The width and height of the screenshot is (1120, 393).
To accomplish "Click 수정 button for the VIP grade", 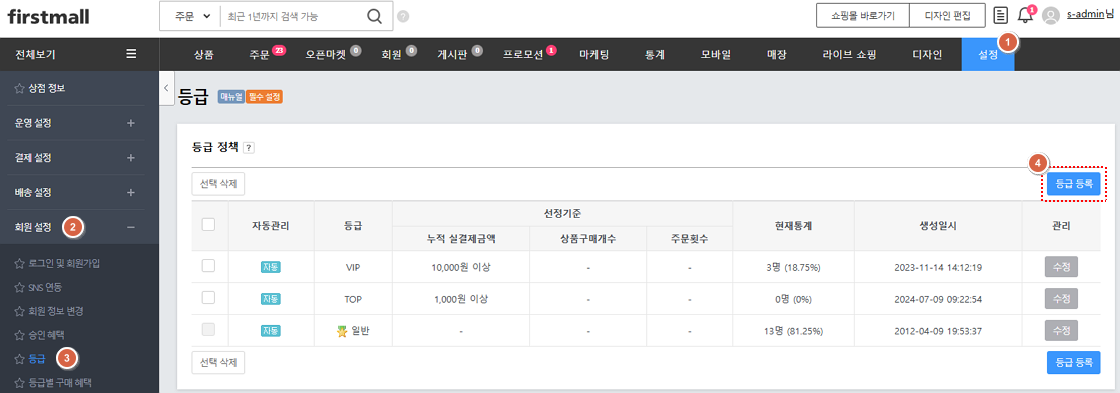I will point(1061,267).
